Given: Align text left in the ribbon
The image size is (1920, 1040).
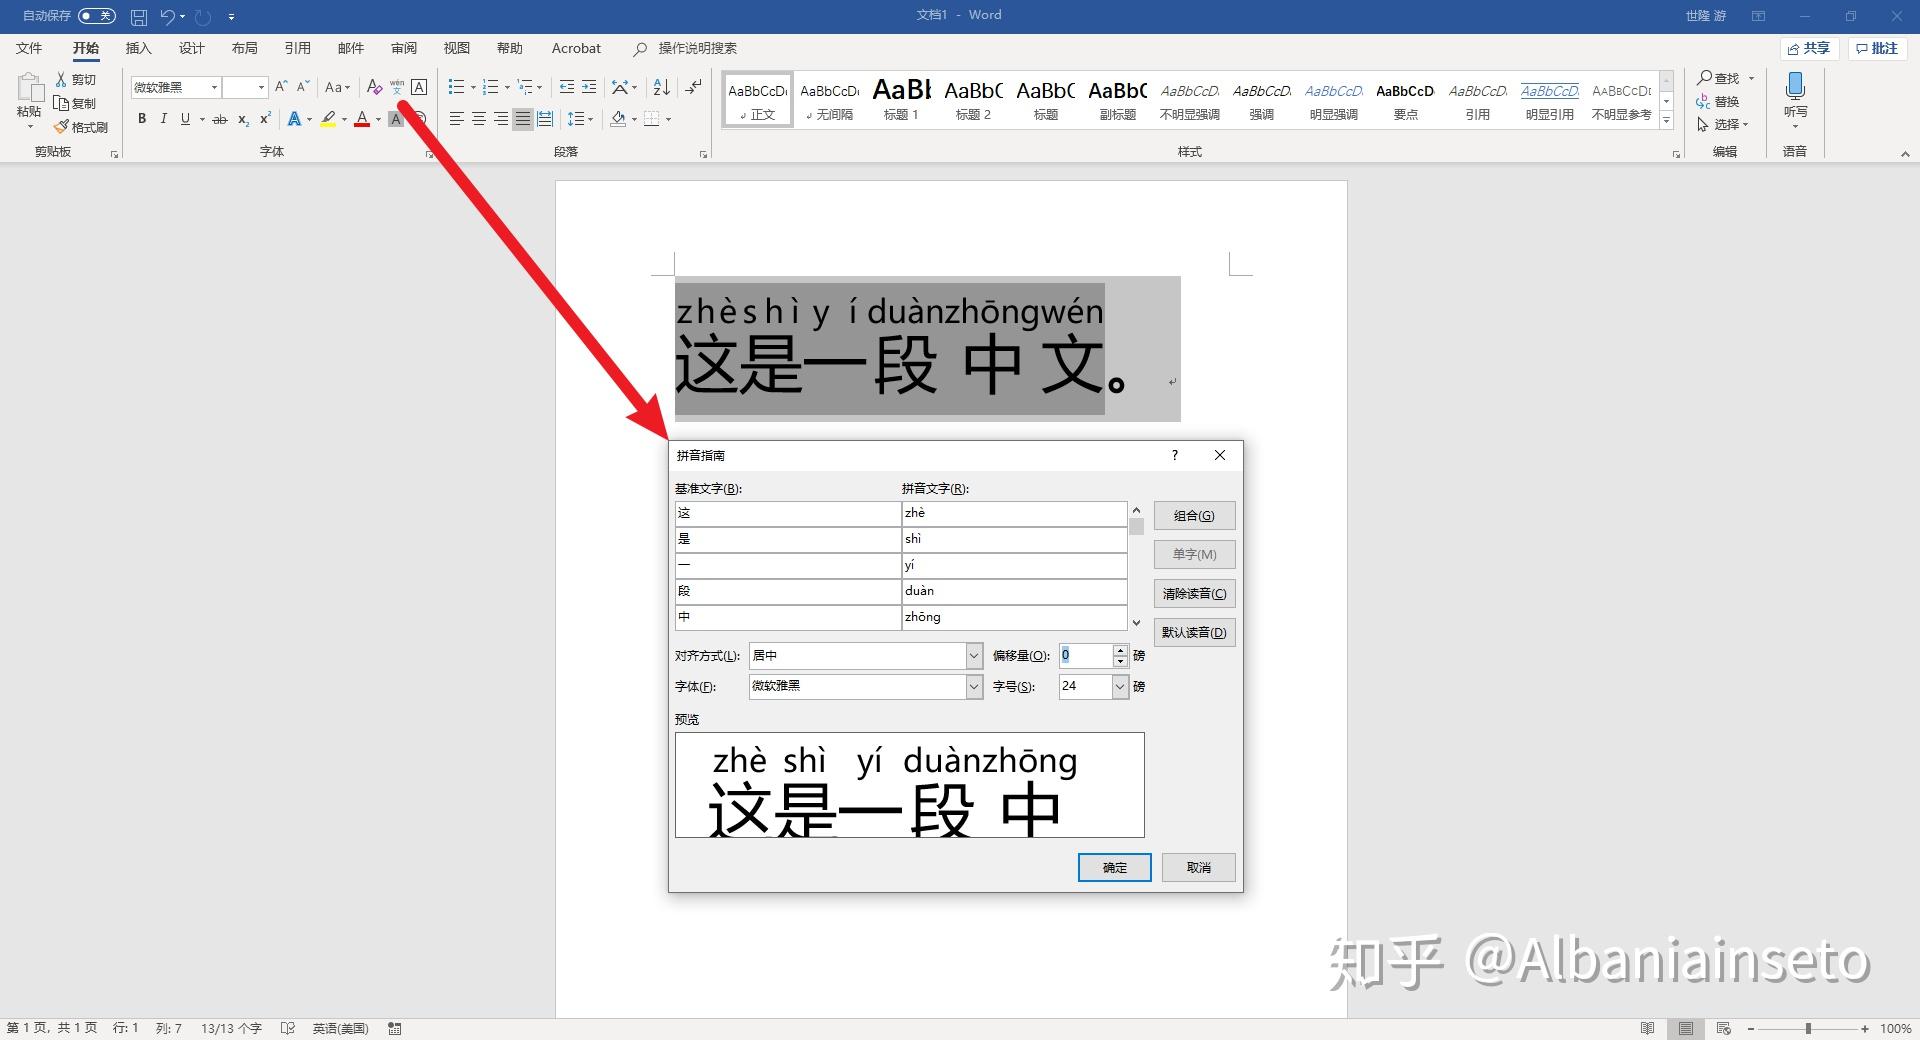Looking at the screenshot, I should coord(456,119).
